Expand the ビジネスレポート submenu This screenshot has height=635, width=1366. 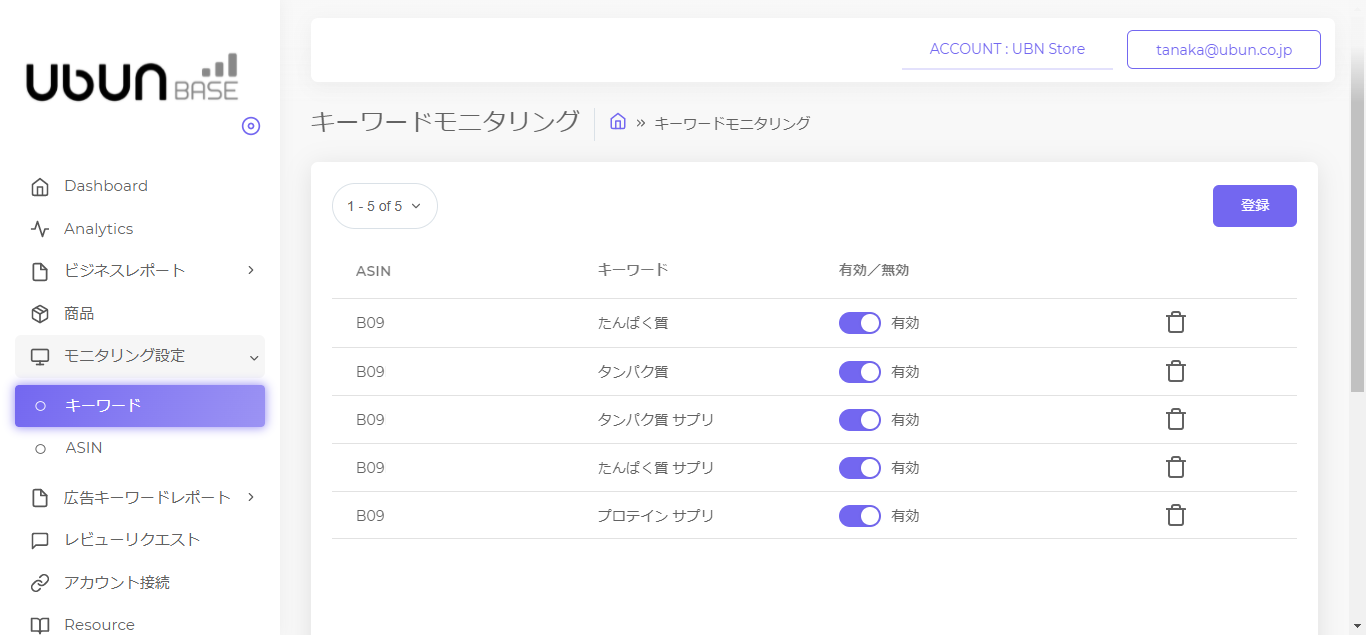(251, 271)
